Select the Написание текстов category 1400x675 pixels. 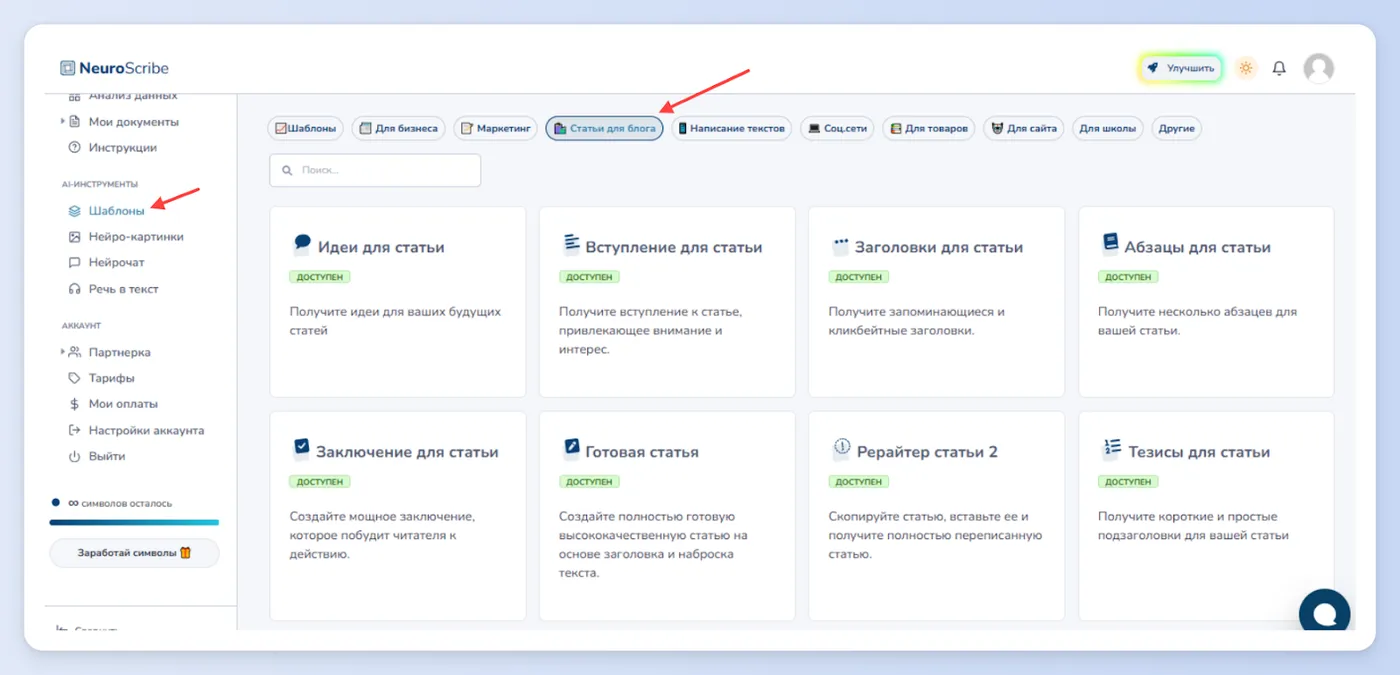click(731, 128)
